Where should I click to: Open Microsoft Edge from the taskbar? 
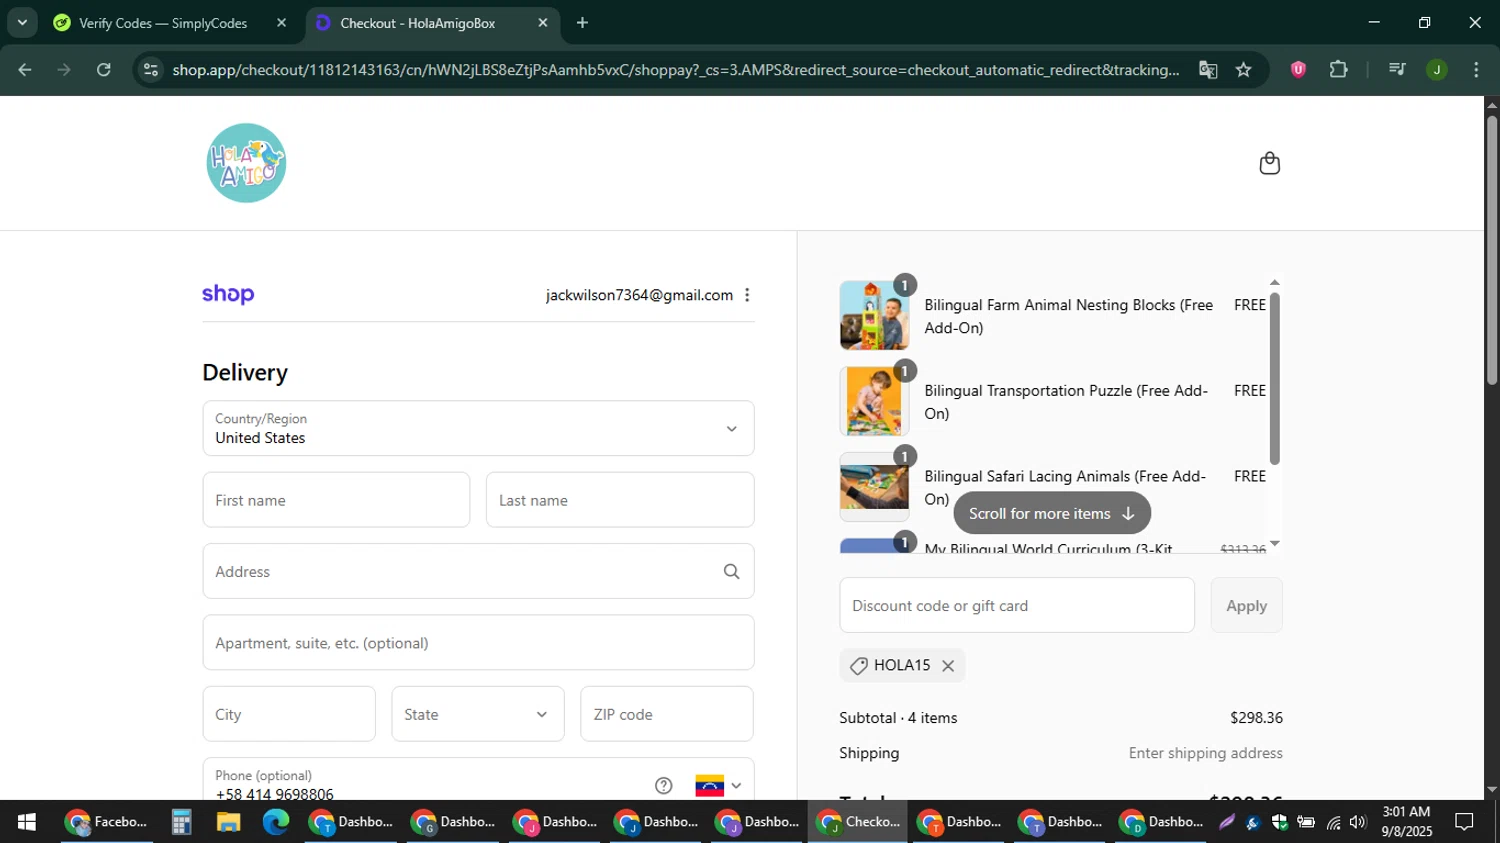coord(276,822)
